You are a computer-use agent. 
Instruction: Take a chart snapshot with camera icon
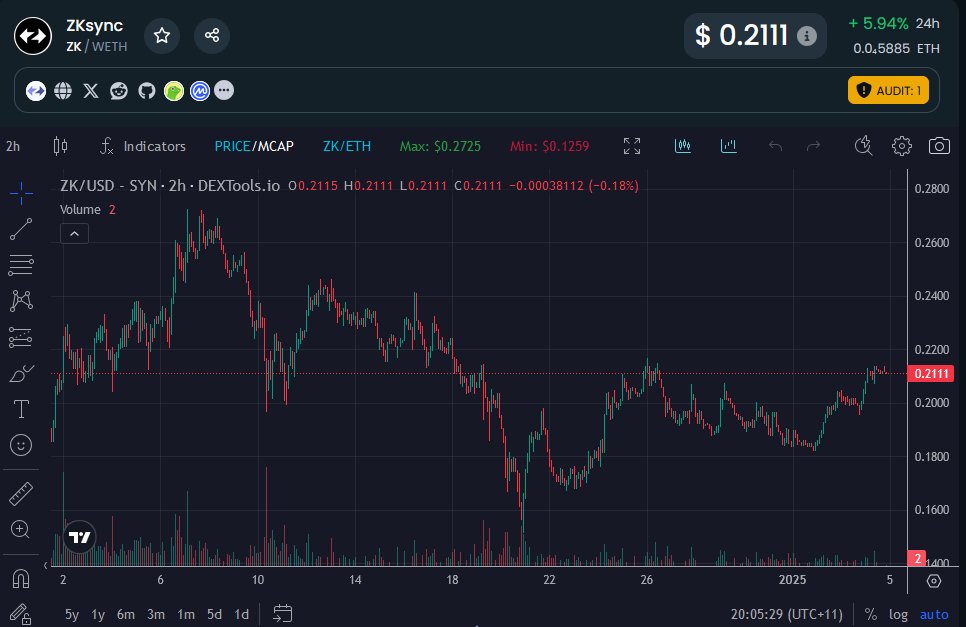click(939, 146)
